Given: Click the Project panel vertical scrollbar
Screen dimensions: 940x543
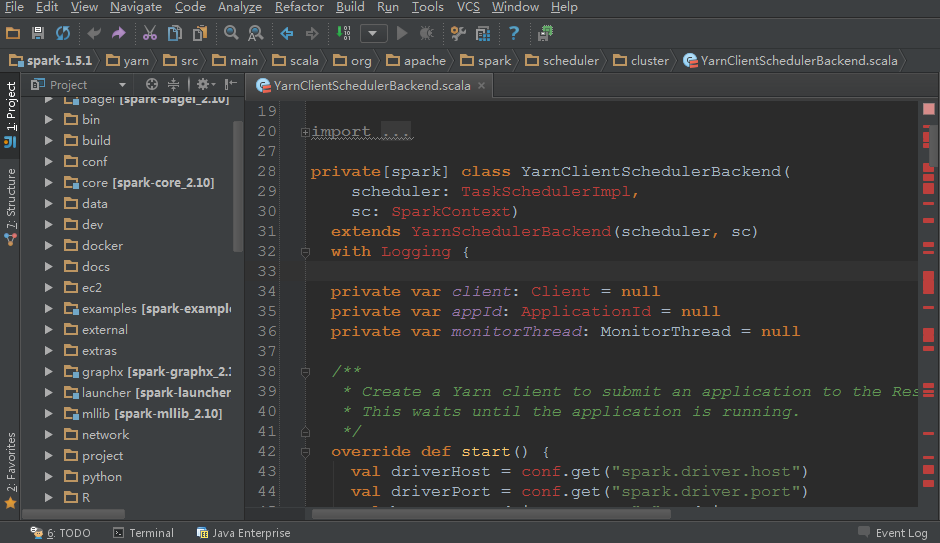Looking at the screenshot, I should [x=238, y=186].
